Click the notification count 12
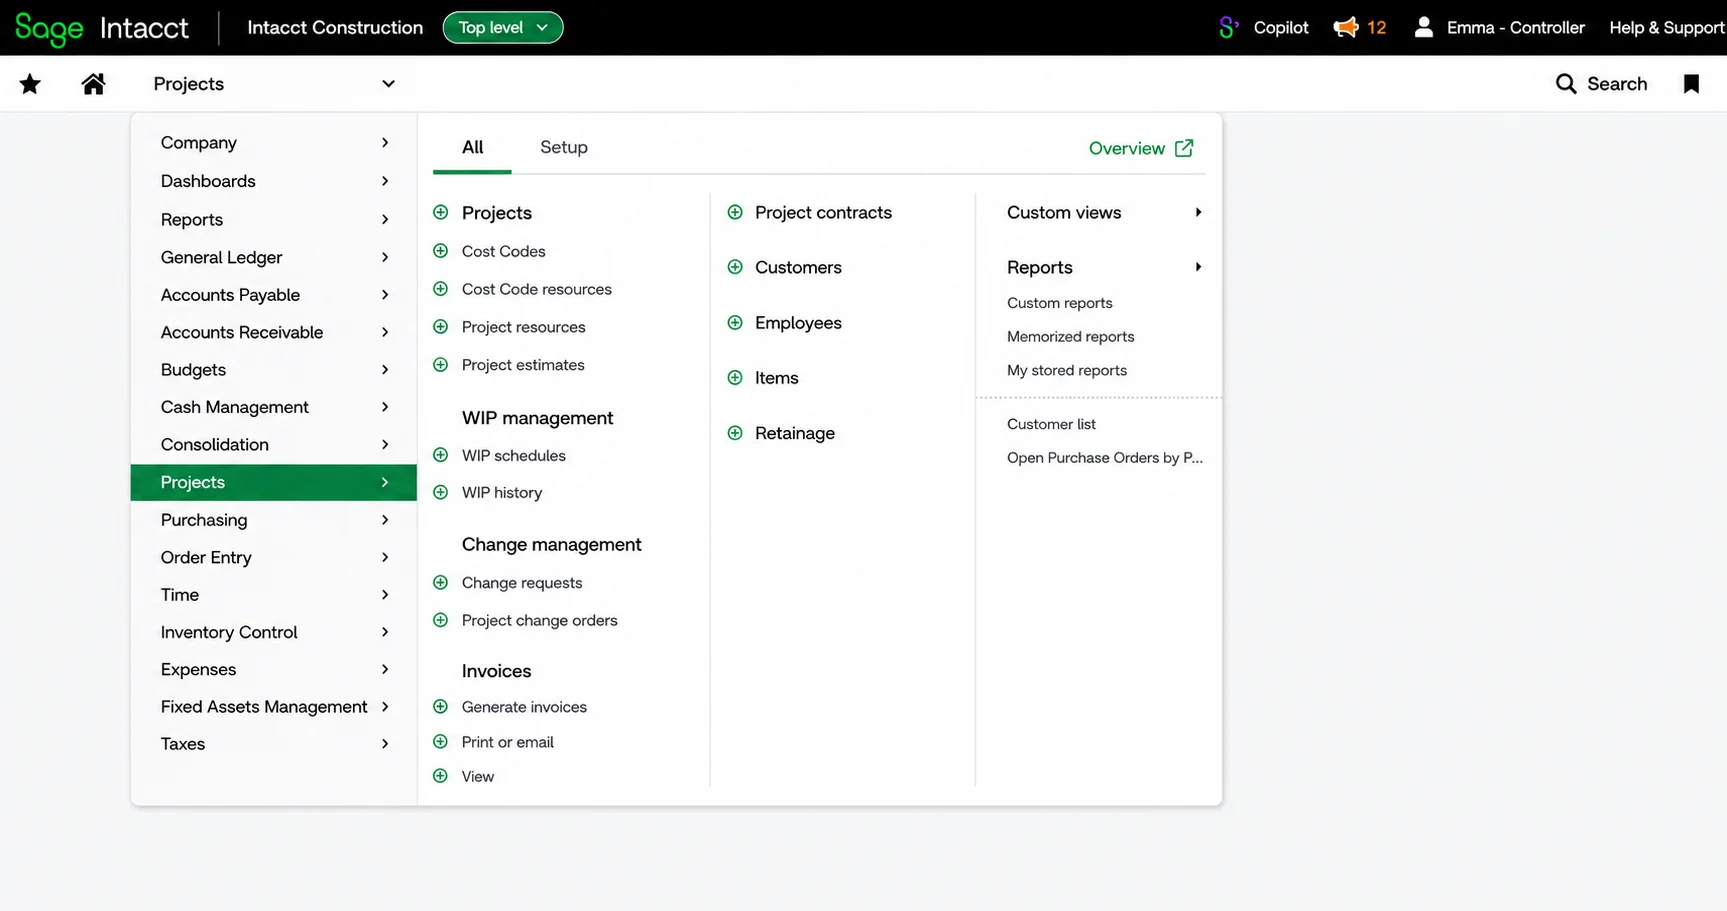This screenshot has height=911, width=1727. [1376, 27]
